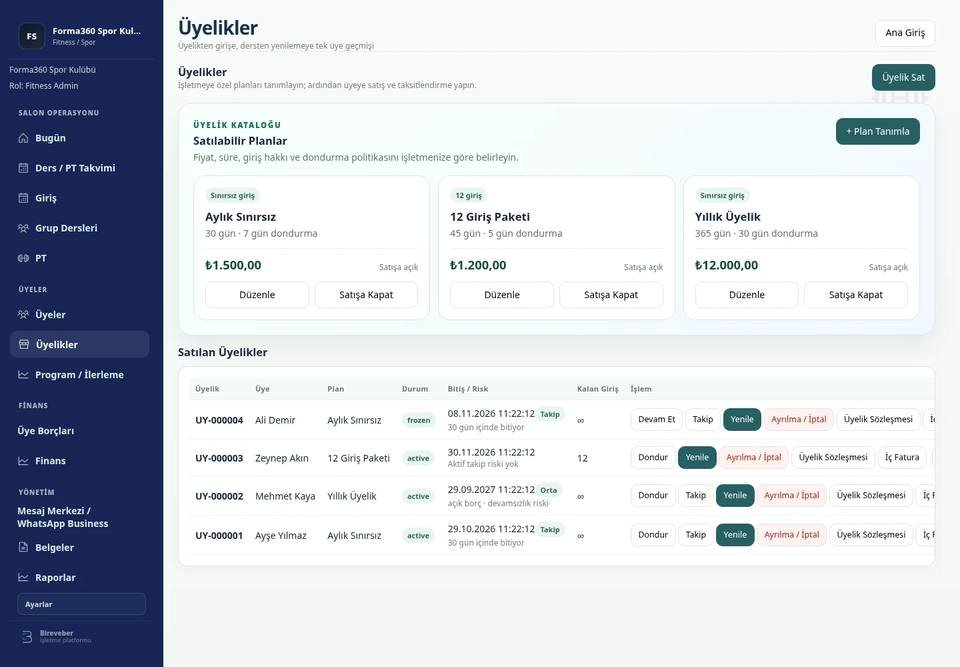Viewport: 960px width, 667px height.
Task: Click Takip button in Ayşe Yılmaz row
Action: (x=696, y=535)
